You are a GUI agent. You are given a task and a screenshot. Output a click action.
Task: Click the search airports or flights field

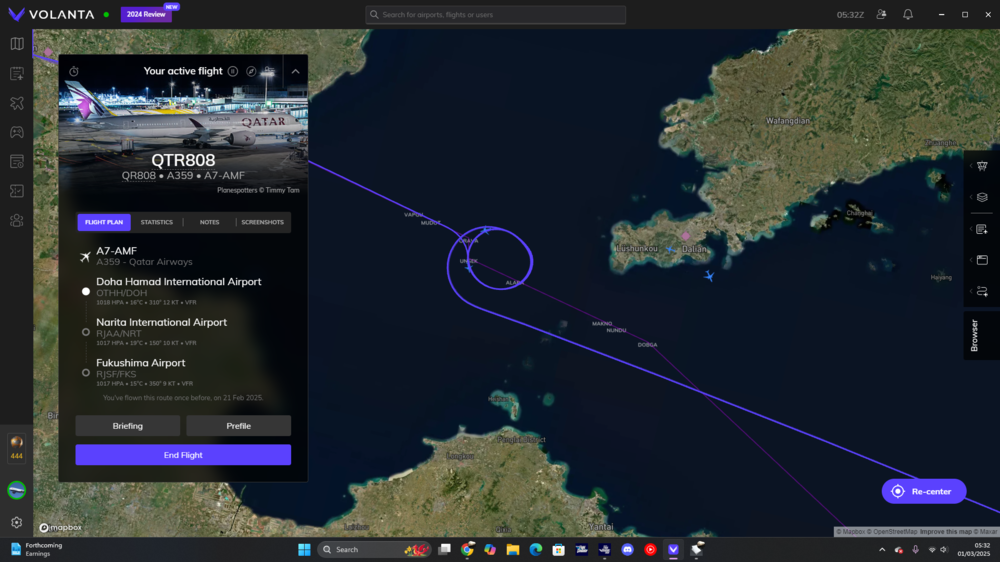click(x=495, y=15)
